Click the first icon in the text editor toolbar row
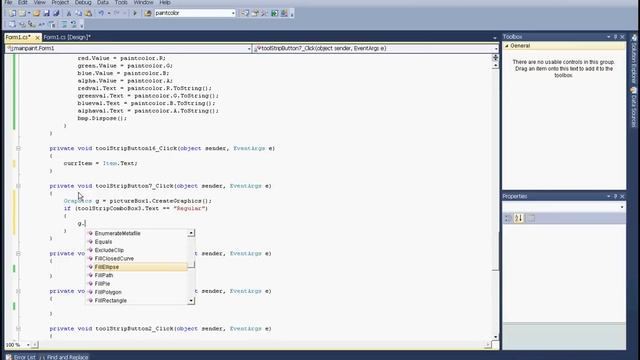The width and height of the screenshot is (640, 360). pyautogui.click(x=12, y=24)
